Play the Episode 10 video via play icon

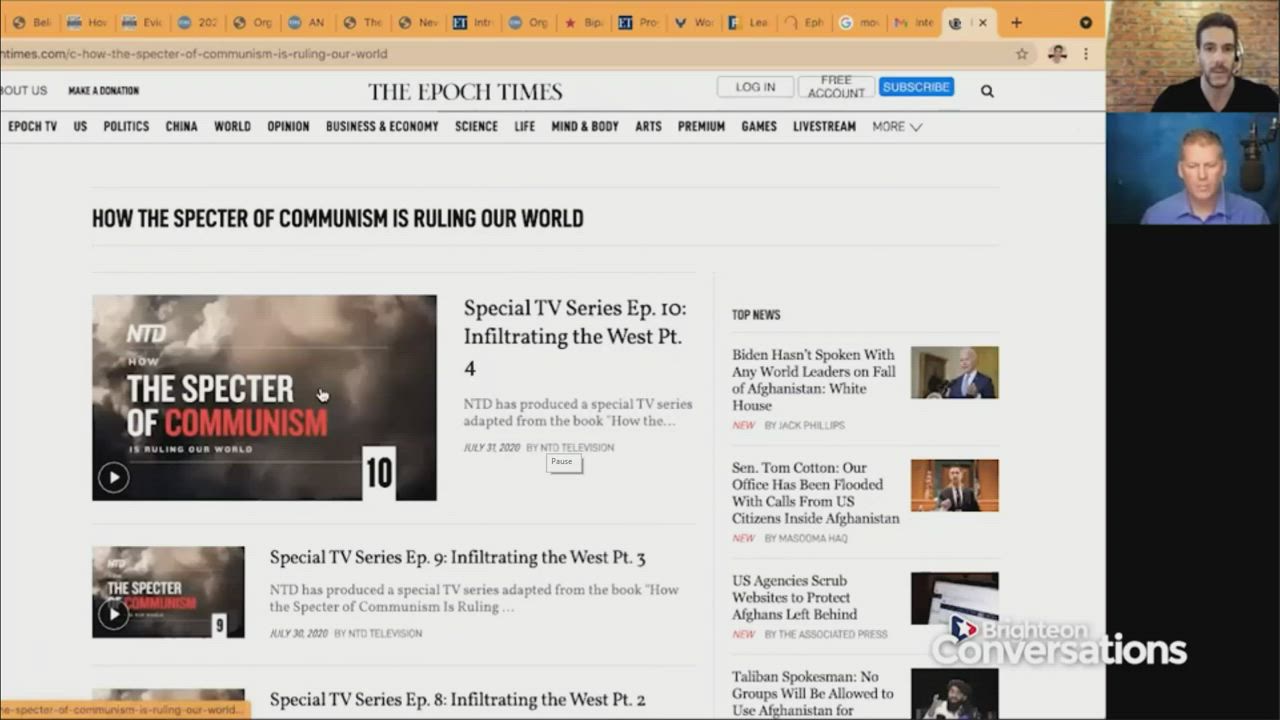pyautogui.click(x=113, y=478)
